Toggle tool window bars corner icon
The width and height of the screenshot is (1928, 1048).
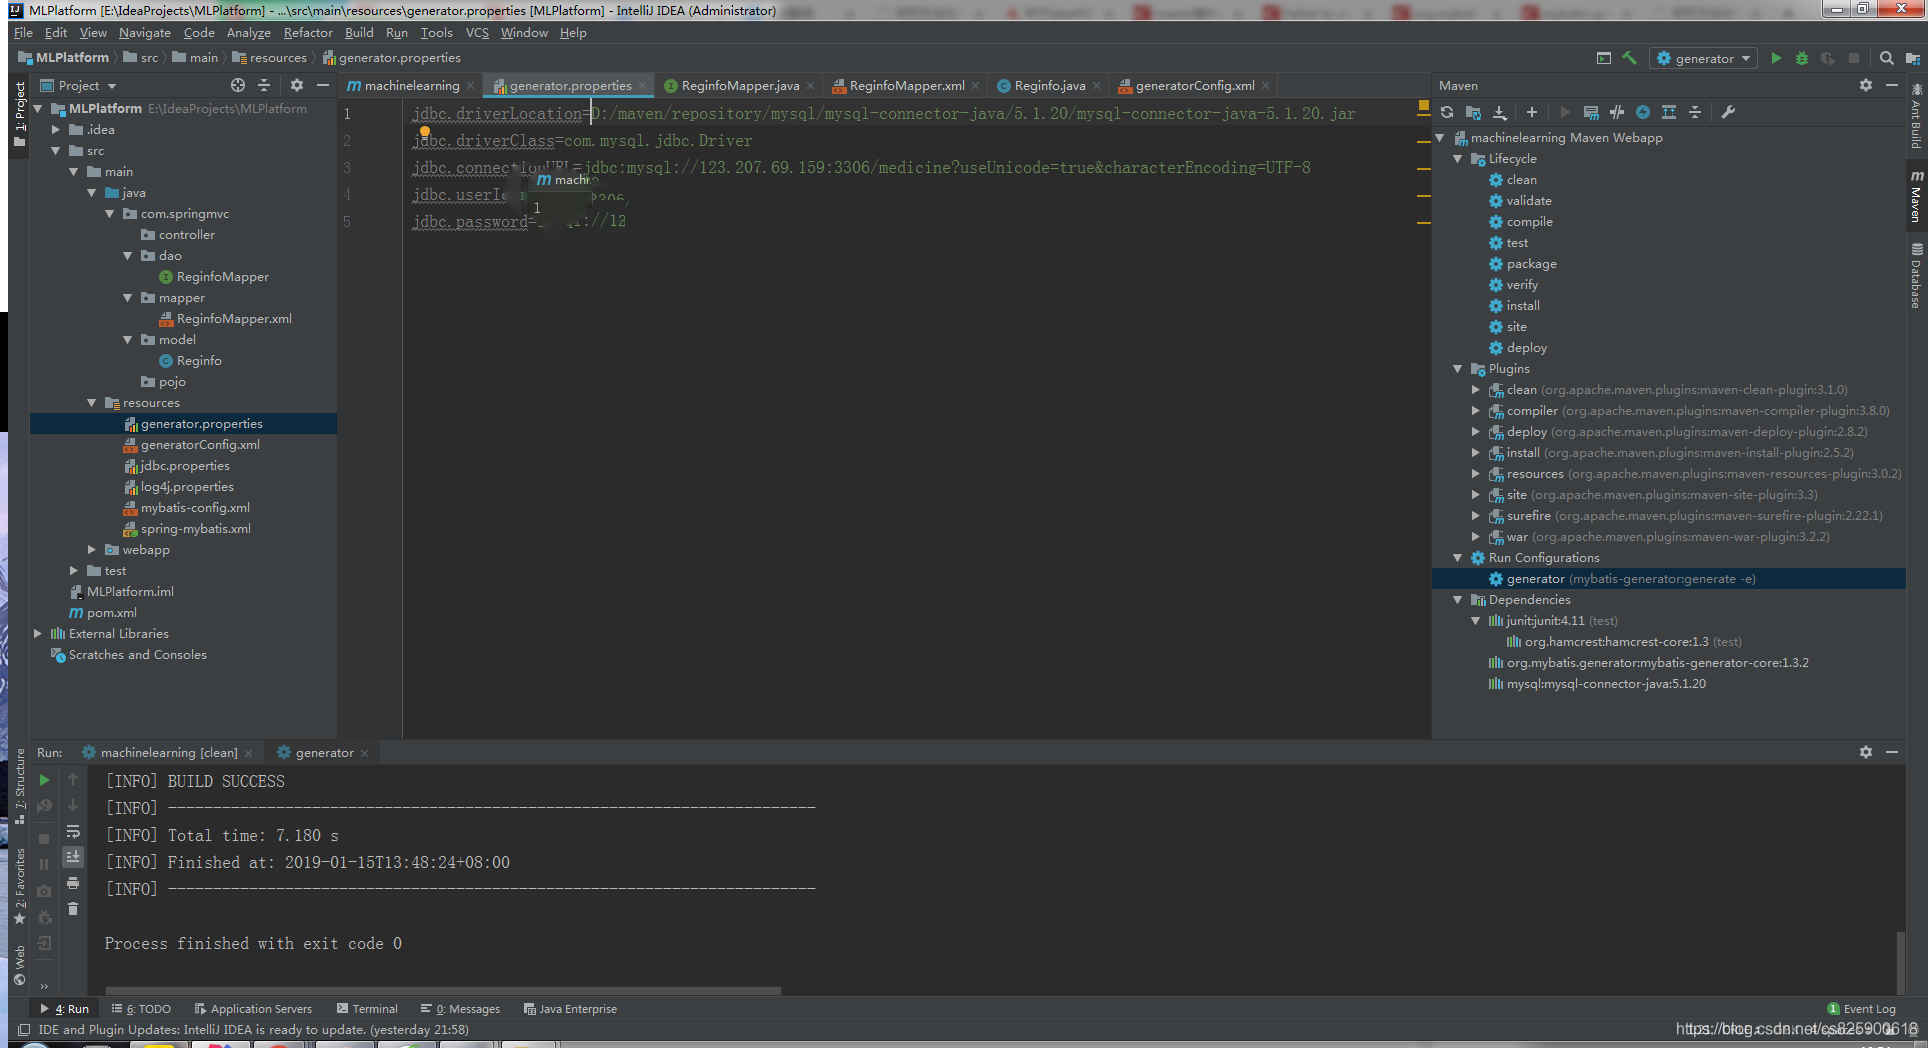(24, 1030)
